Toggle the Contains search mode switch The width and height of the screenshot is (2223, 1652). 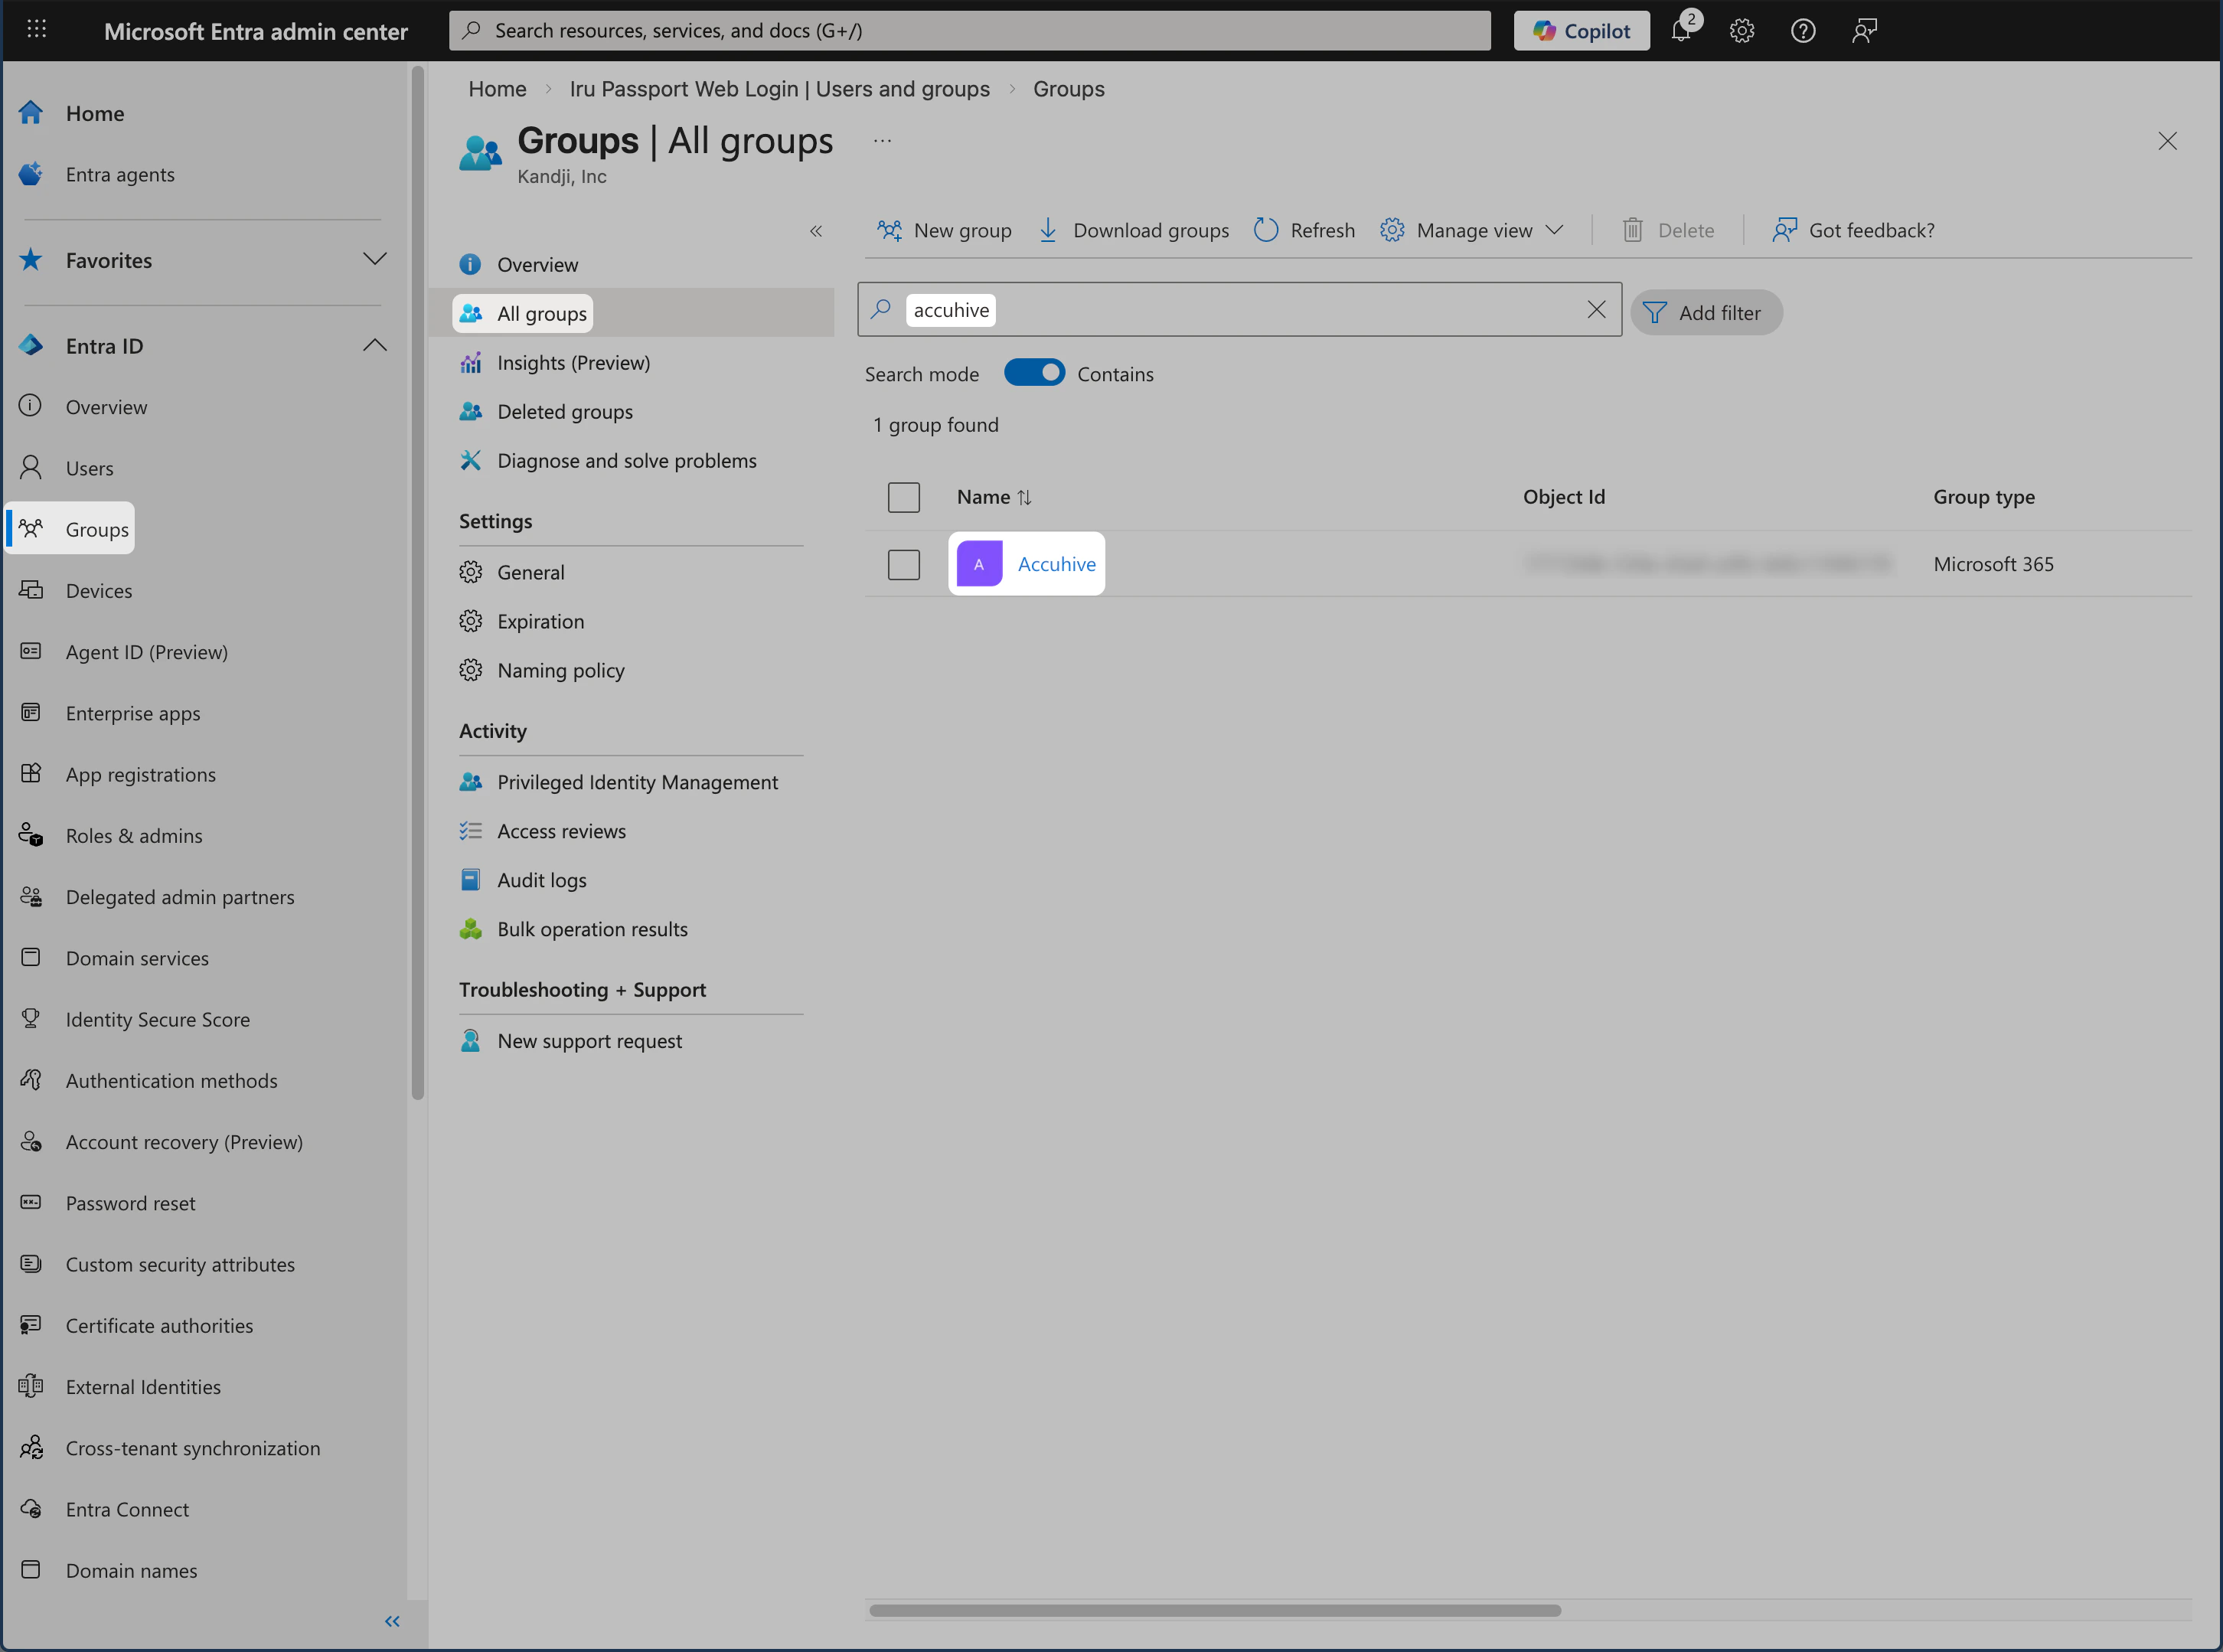point(1035,372)
